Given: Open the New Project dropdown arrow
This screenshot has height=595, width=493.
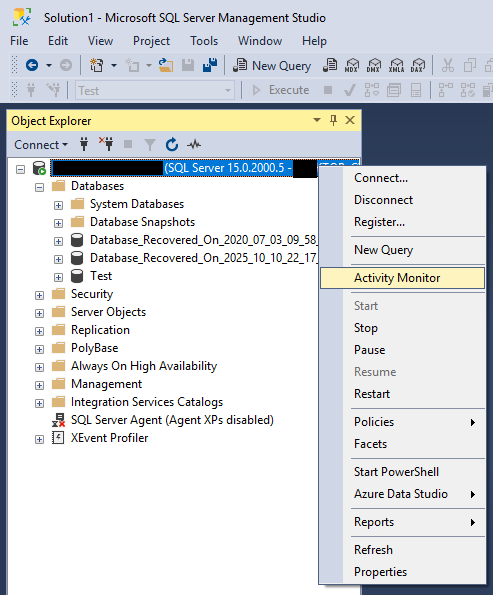Looking at the screenshot, I should (114, 65).
